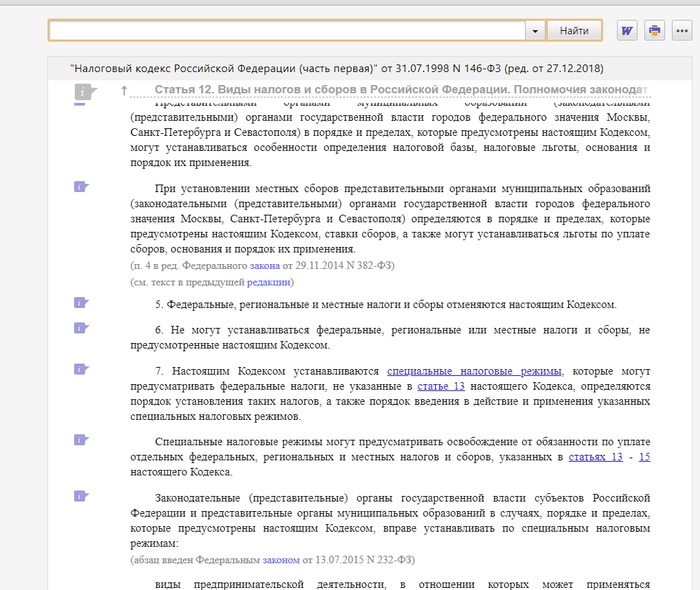Open the '15' article link
The height and width of the screenshot is (590, 700).
[645, 457]
